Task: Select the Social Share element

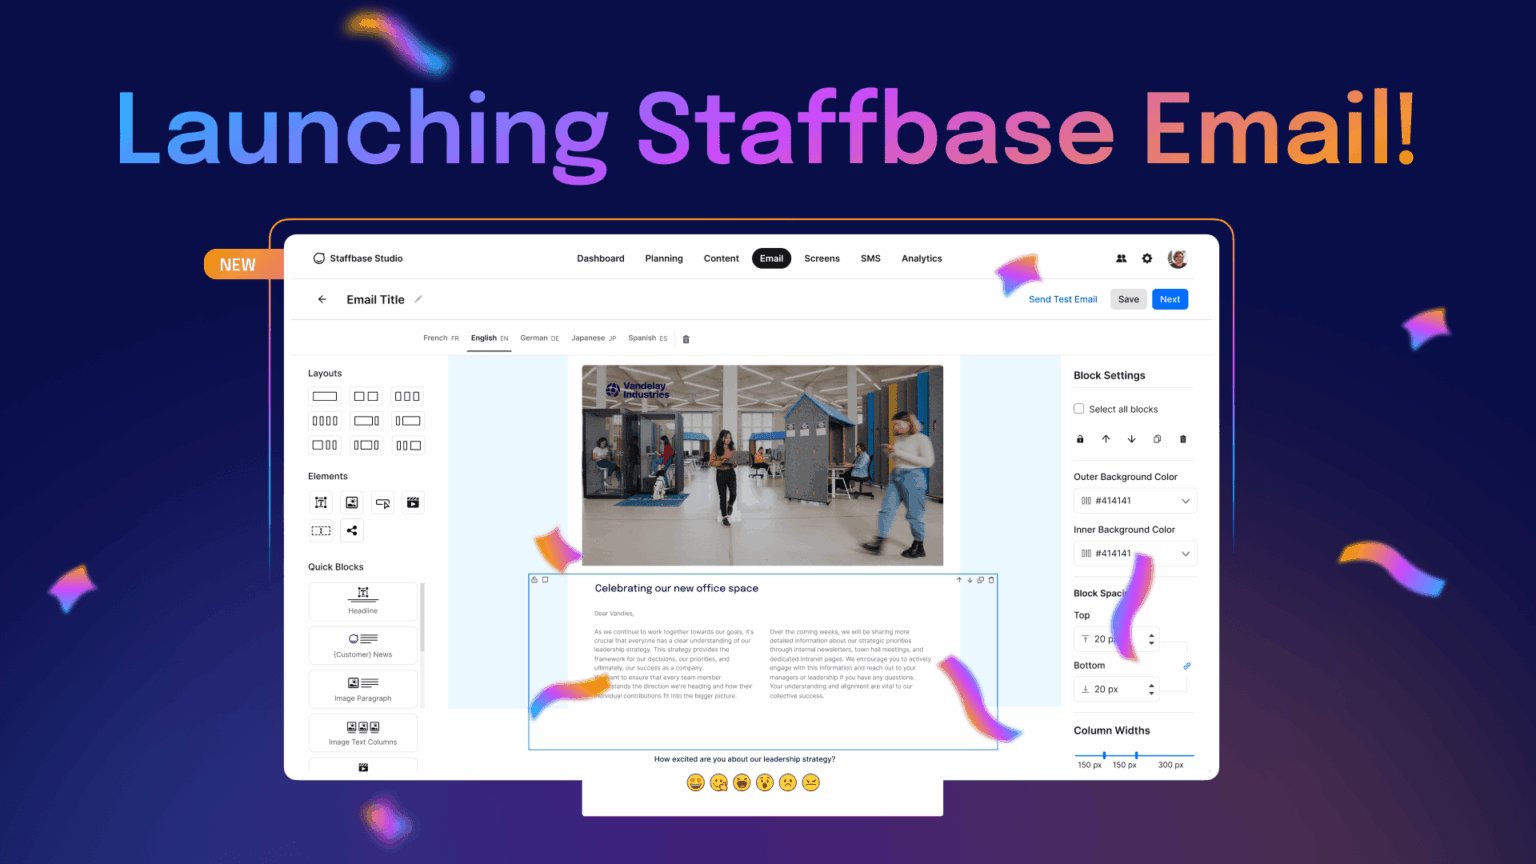Action: pos(351,530)
